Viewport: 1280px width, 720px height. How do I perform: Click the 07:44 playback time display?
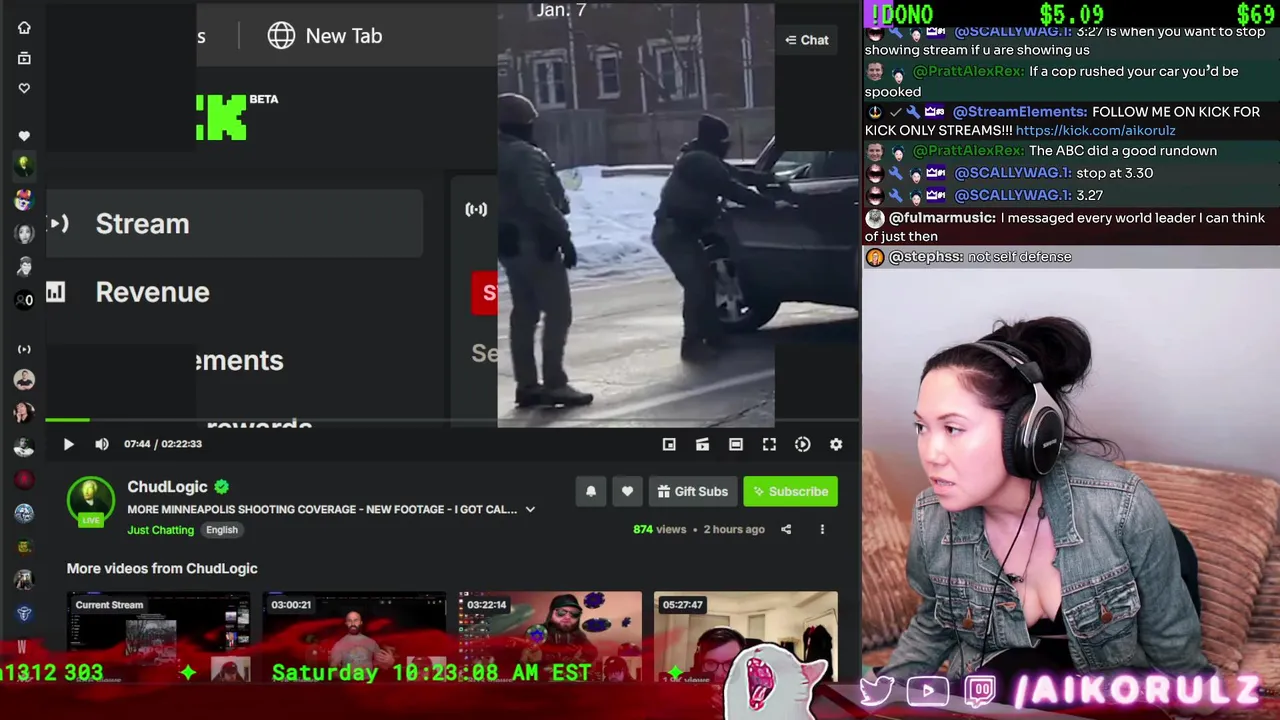137,444
